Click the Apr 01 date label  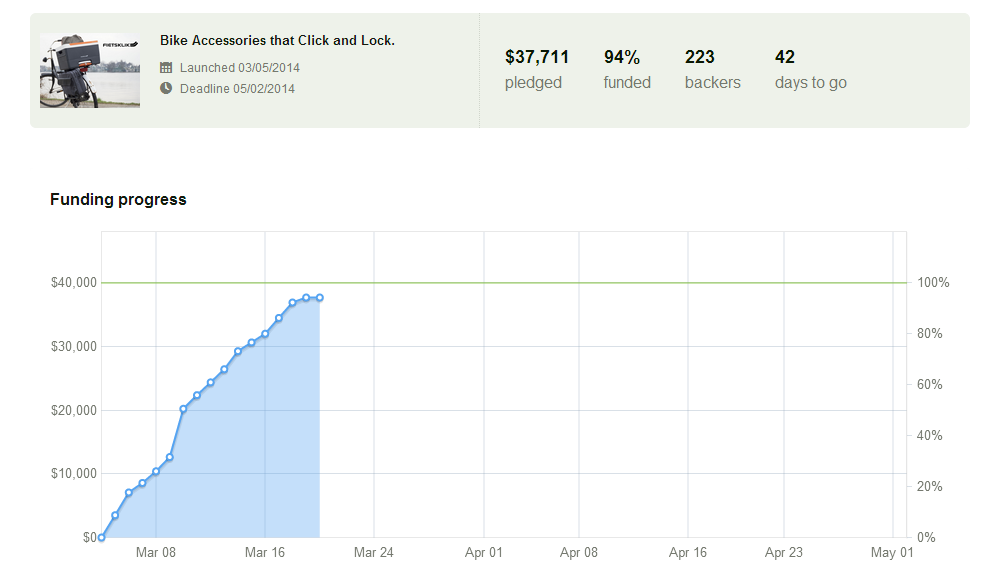point(484,552)
